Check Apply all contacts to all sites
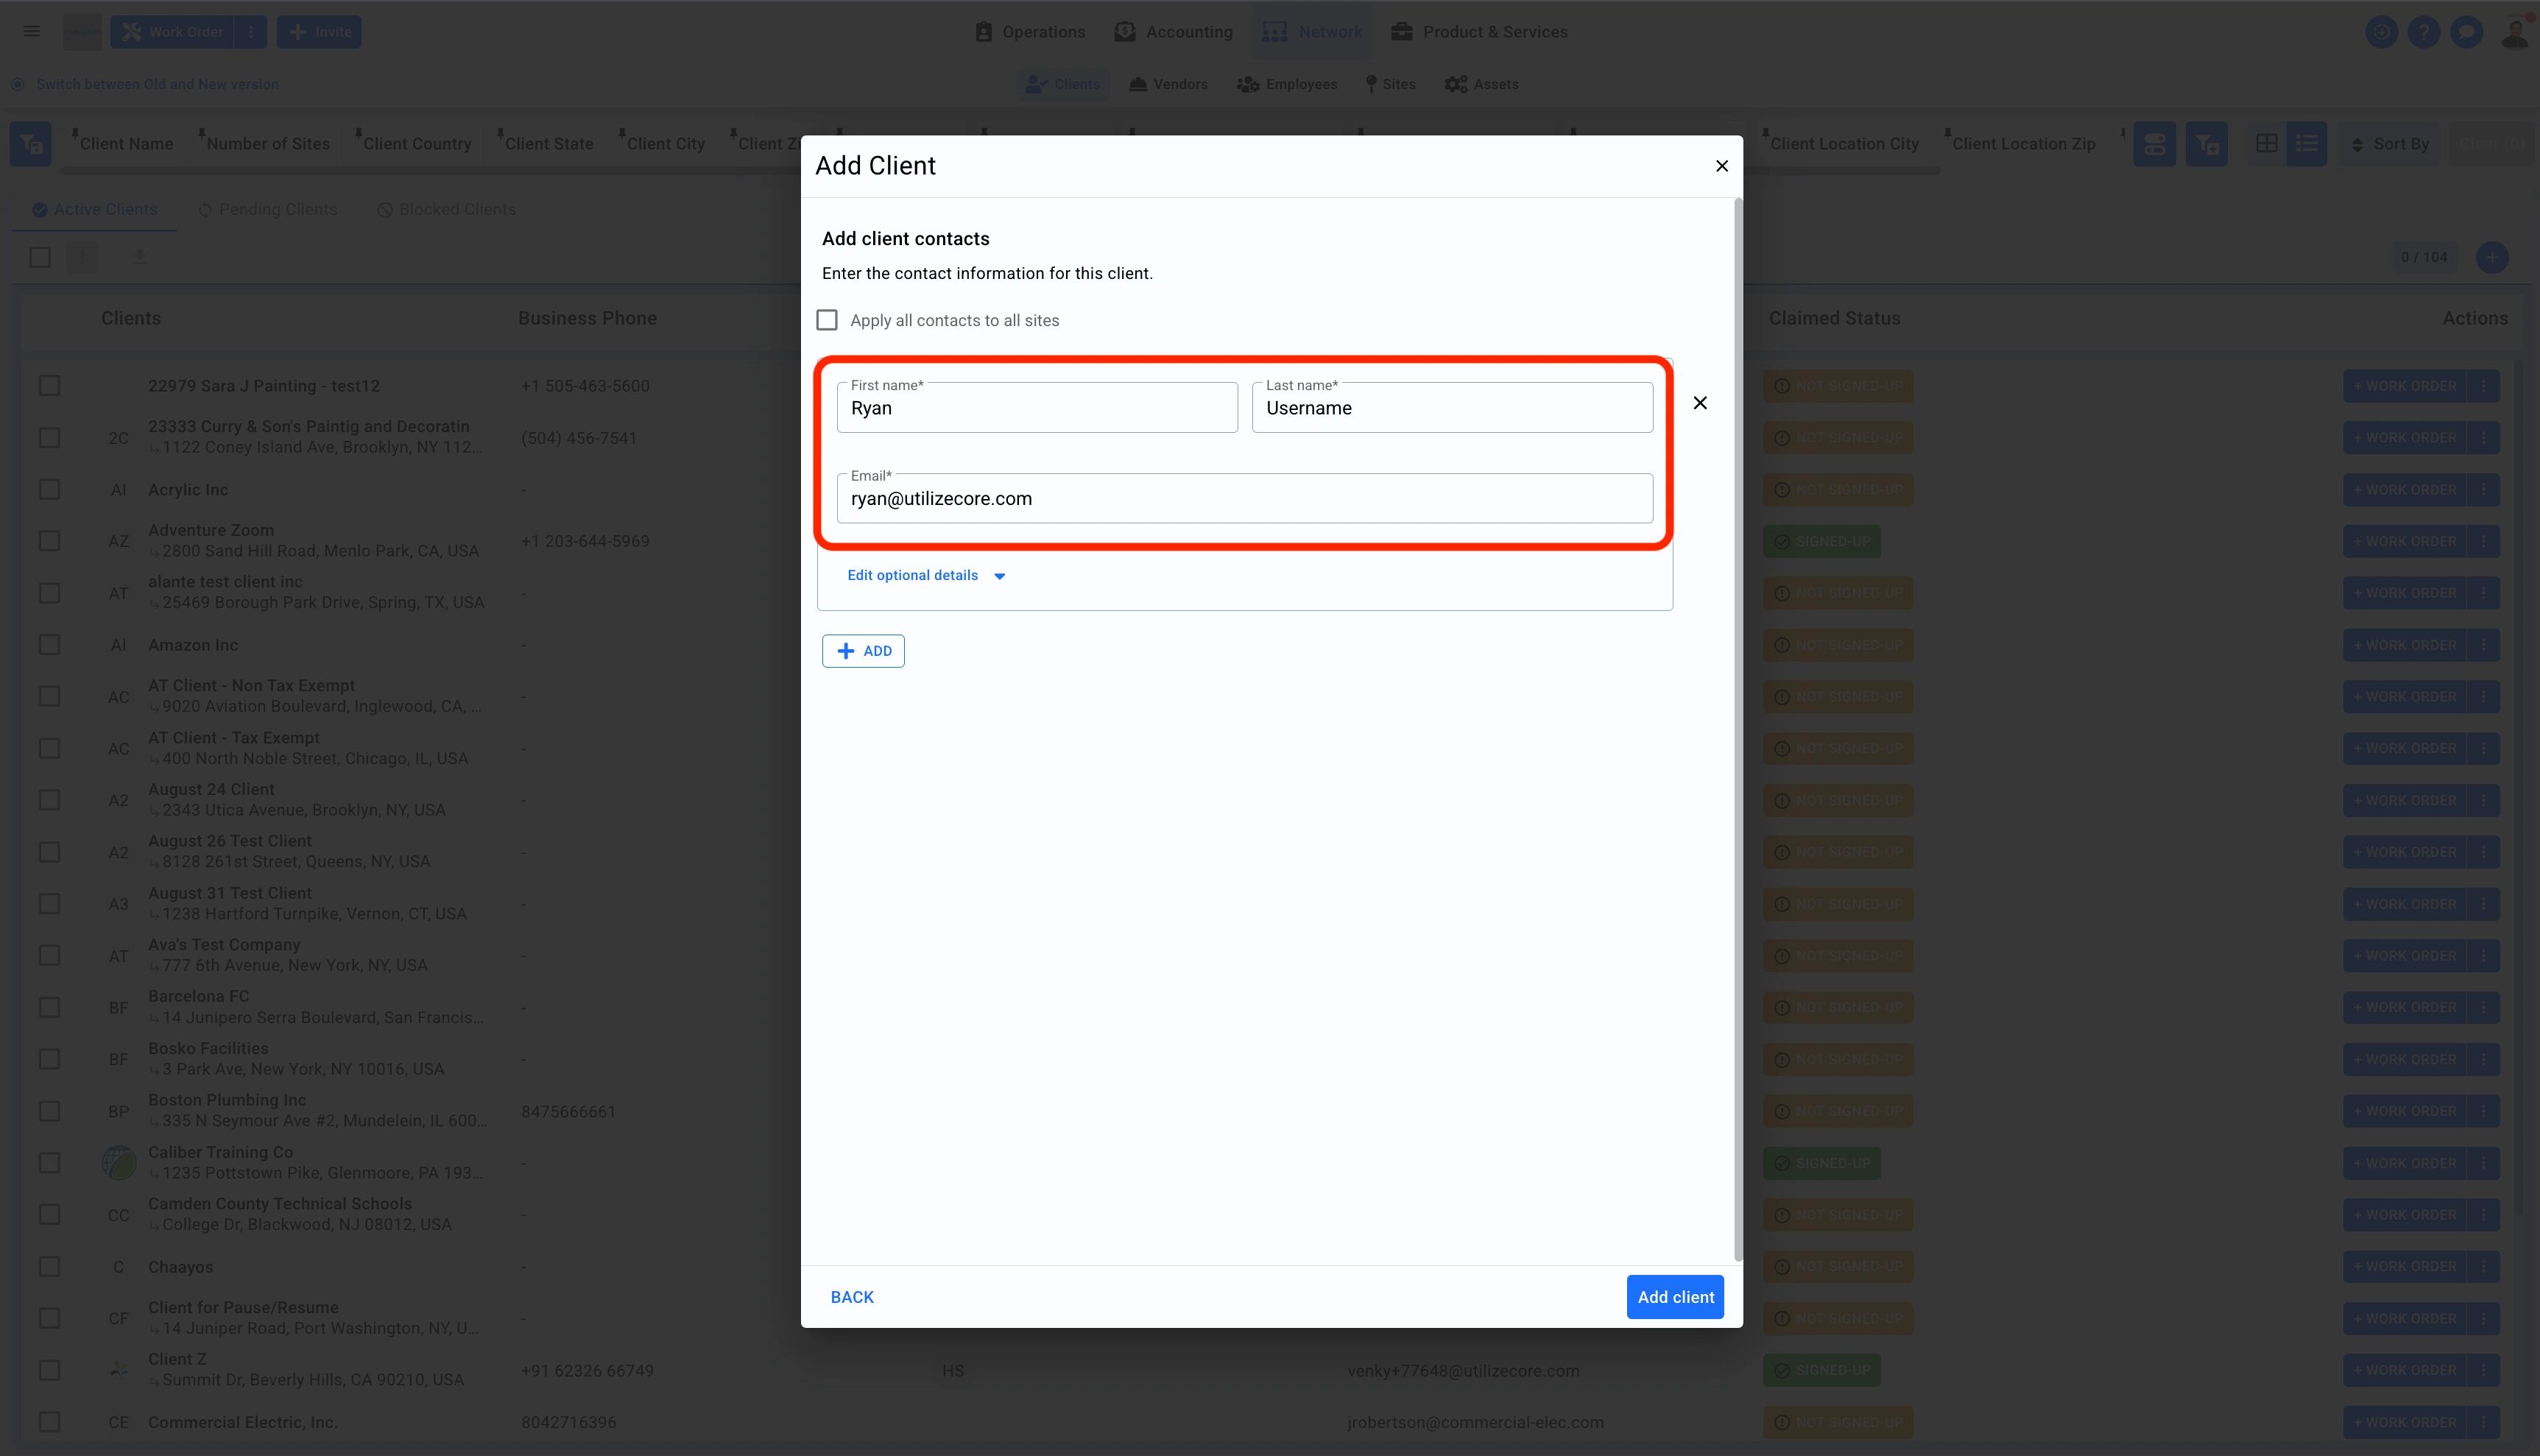Screen dimensions: 2540x1456 pyautogui.click(x=827, y=320)
